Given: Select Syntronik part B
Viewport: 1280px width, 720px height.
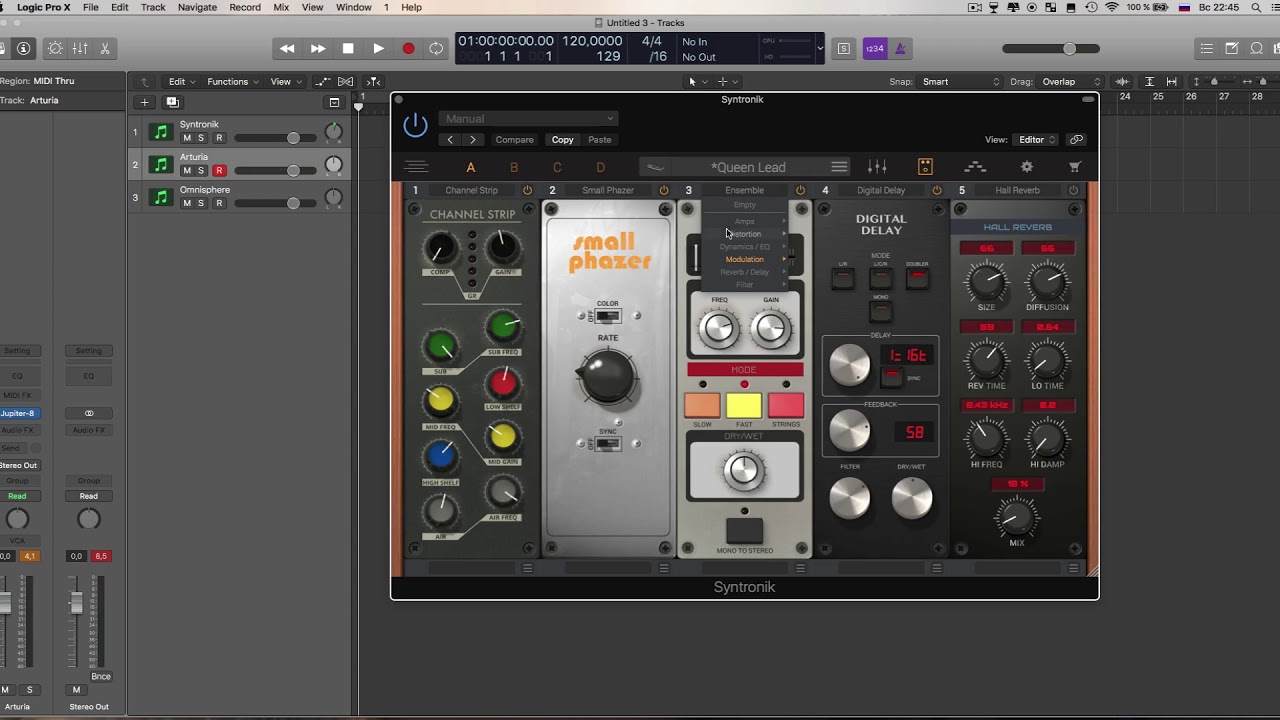Looking at the screenshot, I should click(x=514, y=167).
